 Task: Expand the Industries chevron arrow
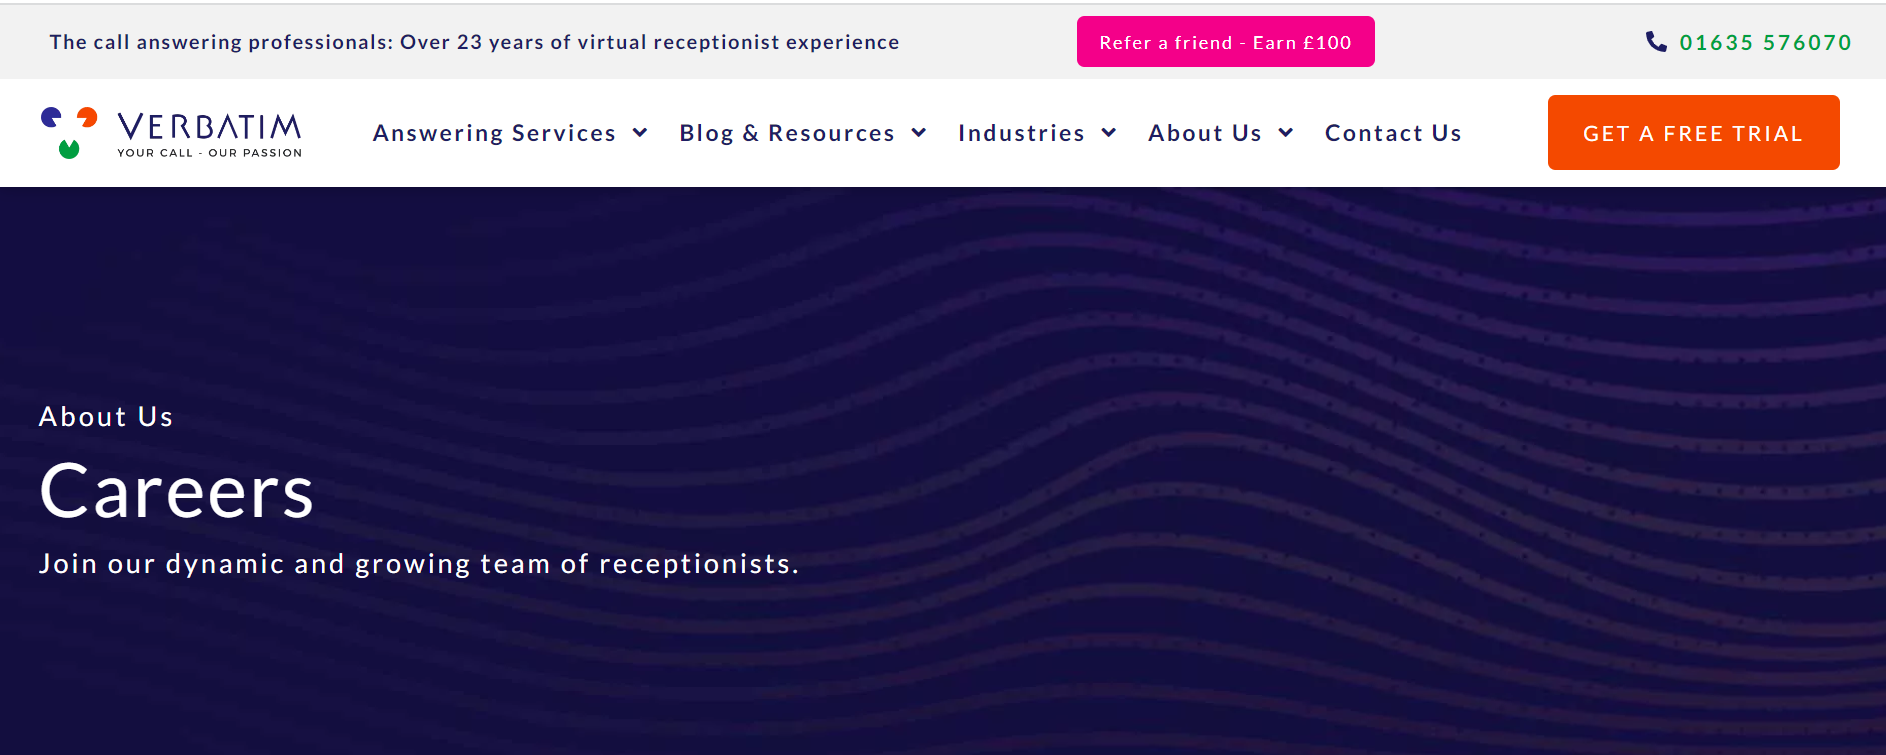(1109, 133)
